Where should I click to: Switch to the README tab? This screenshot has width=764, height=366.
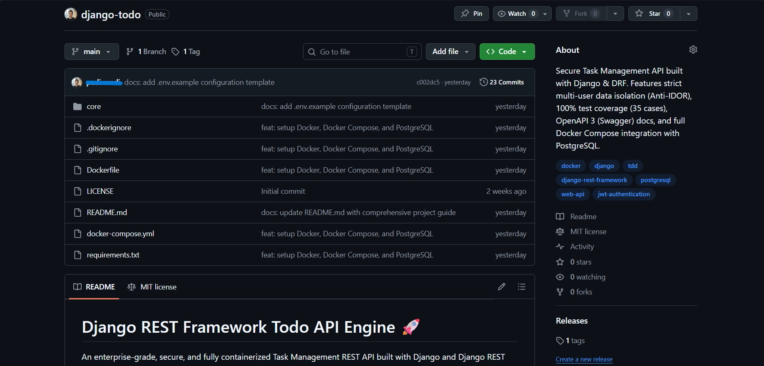(94, 287)
